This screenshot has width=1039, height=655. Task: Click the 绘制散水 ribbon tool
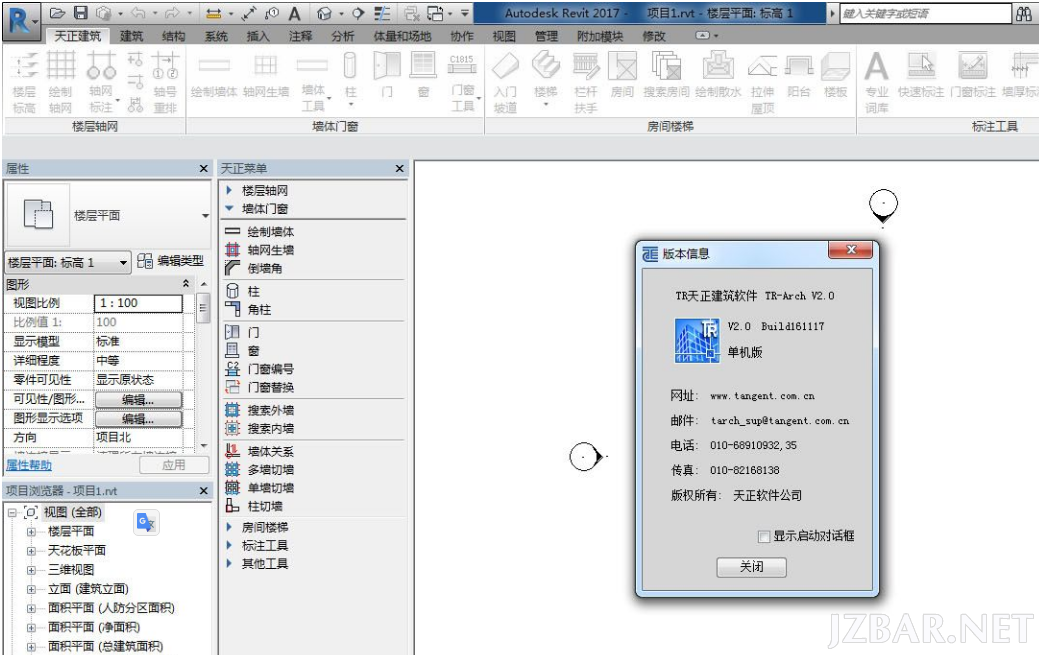(718, 77)
